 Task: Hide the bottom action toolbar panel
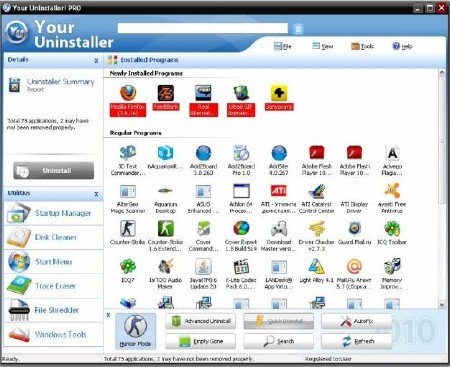[x=108, y=315]
